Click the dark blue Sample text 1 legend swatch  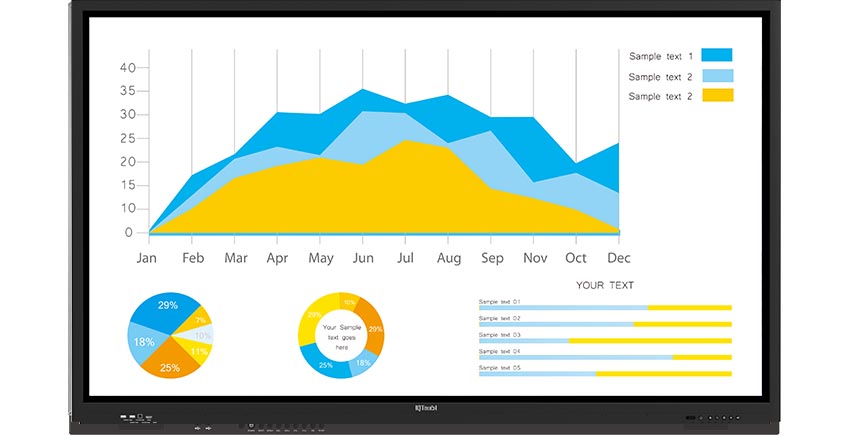click(x=716, y=56)
